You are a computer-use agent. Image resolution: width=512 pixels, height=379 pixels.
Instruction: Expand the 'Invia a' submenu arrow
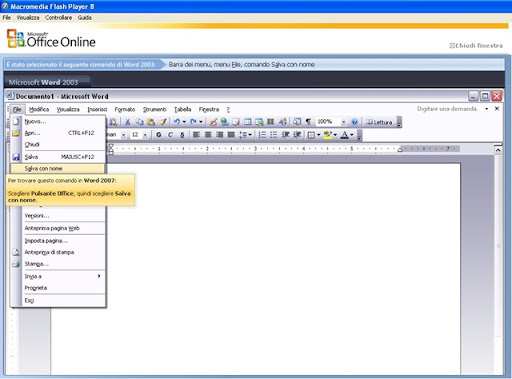click(x=99, y=276)
